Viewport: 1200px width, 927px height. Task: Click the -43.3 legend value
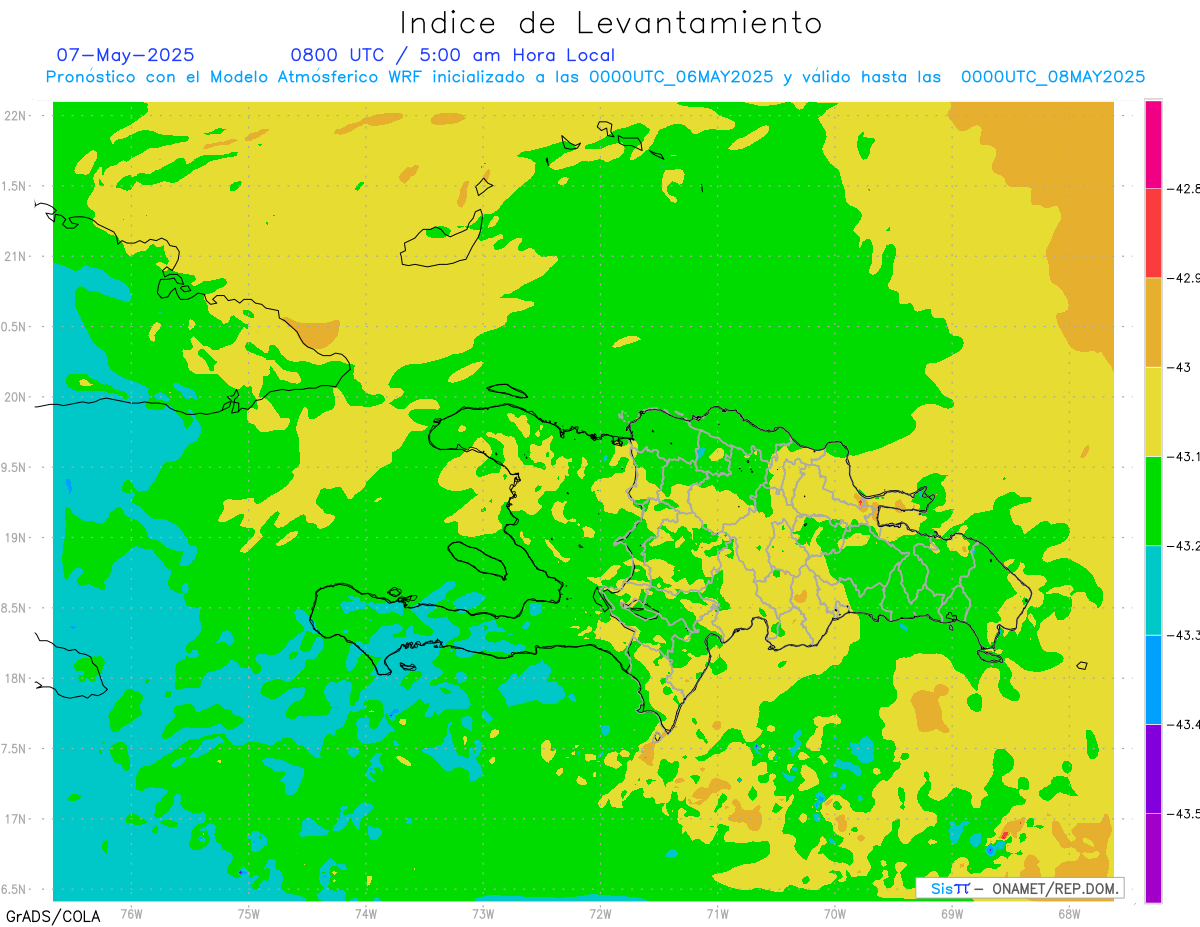pyautogui.click(x=1184, y=635)
